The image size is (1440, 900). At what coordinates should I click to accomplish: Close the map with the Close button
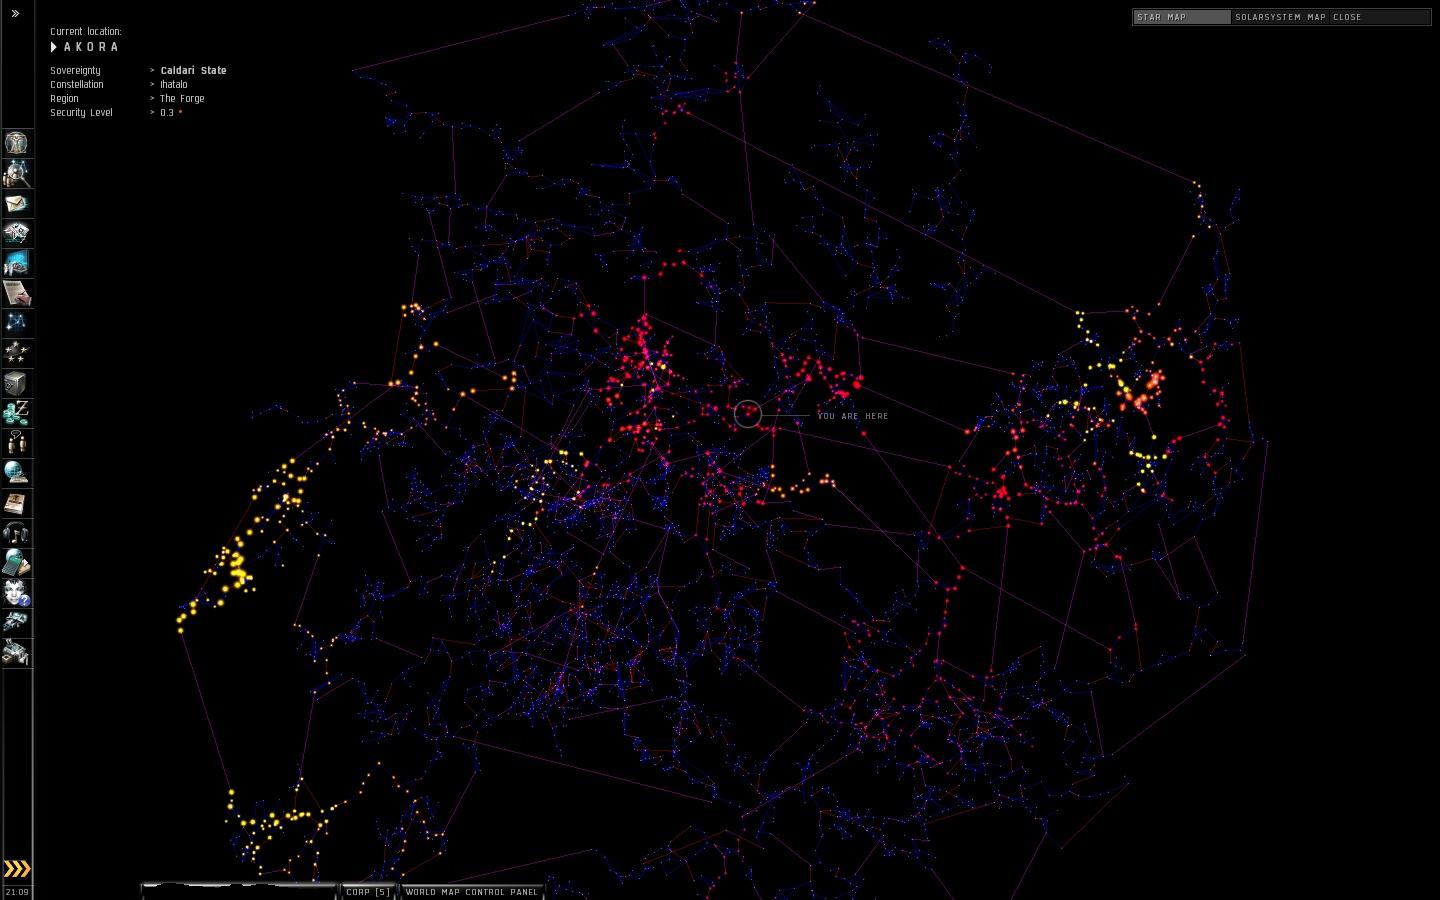click(x=1347, y=17)
